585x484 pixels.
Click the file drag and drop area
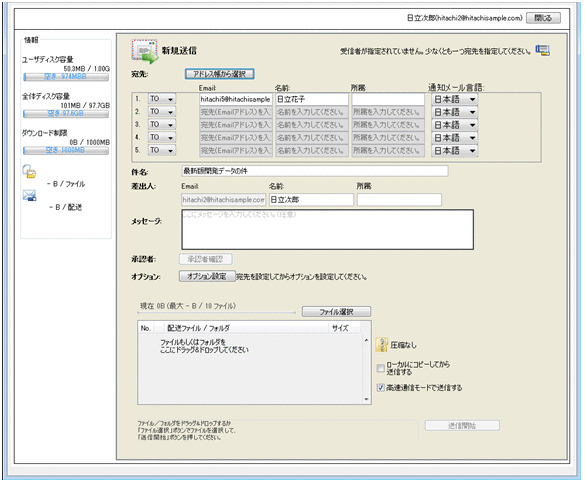click(250, 368)
